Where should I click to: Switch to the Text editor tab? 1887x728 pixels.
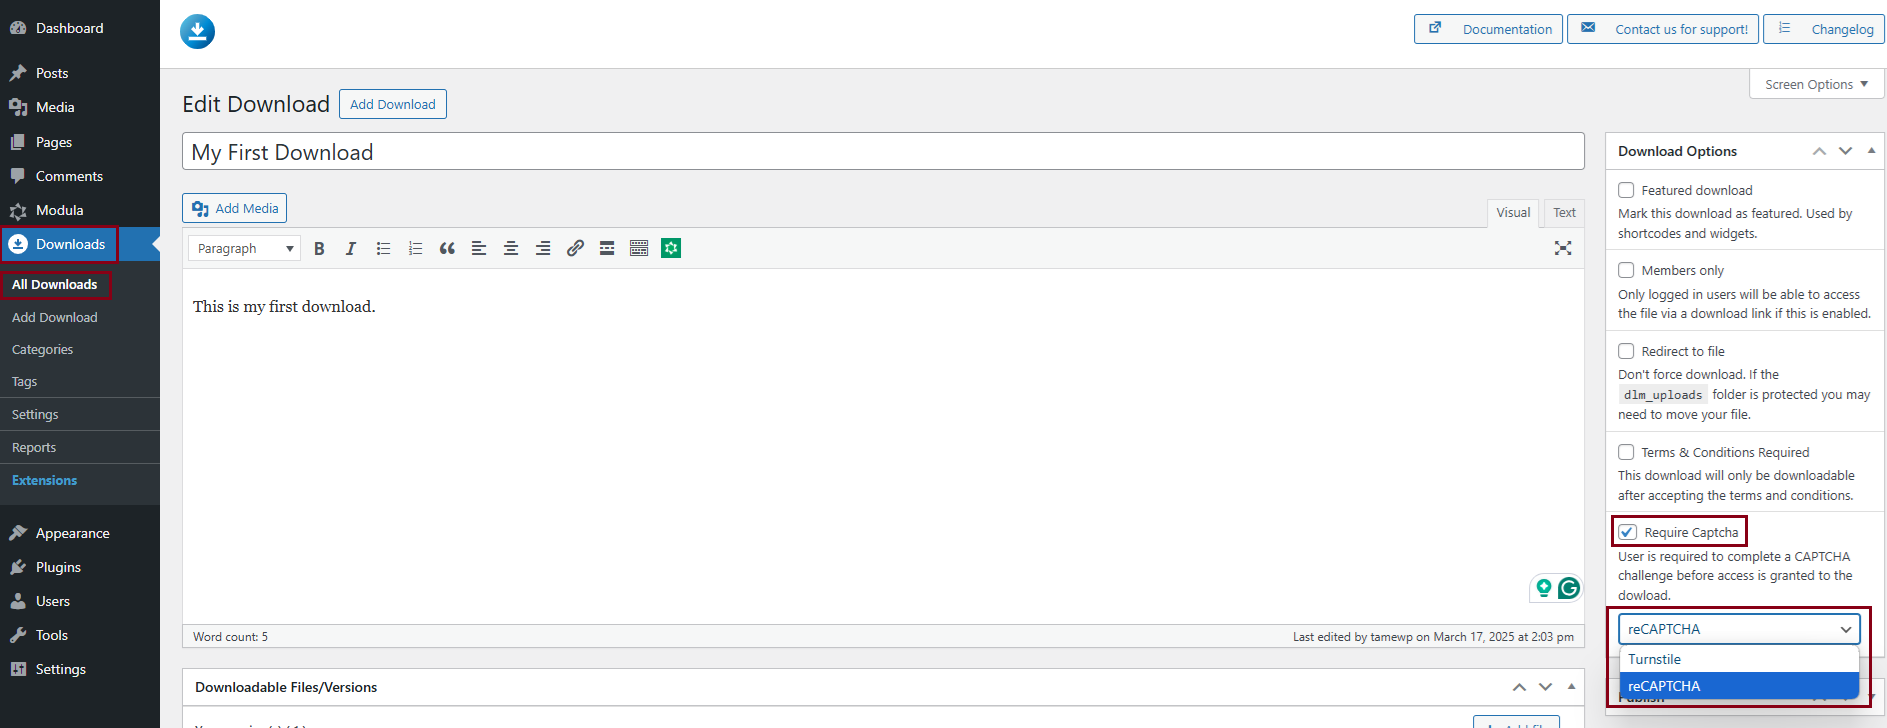[x=1564, y=212]
